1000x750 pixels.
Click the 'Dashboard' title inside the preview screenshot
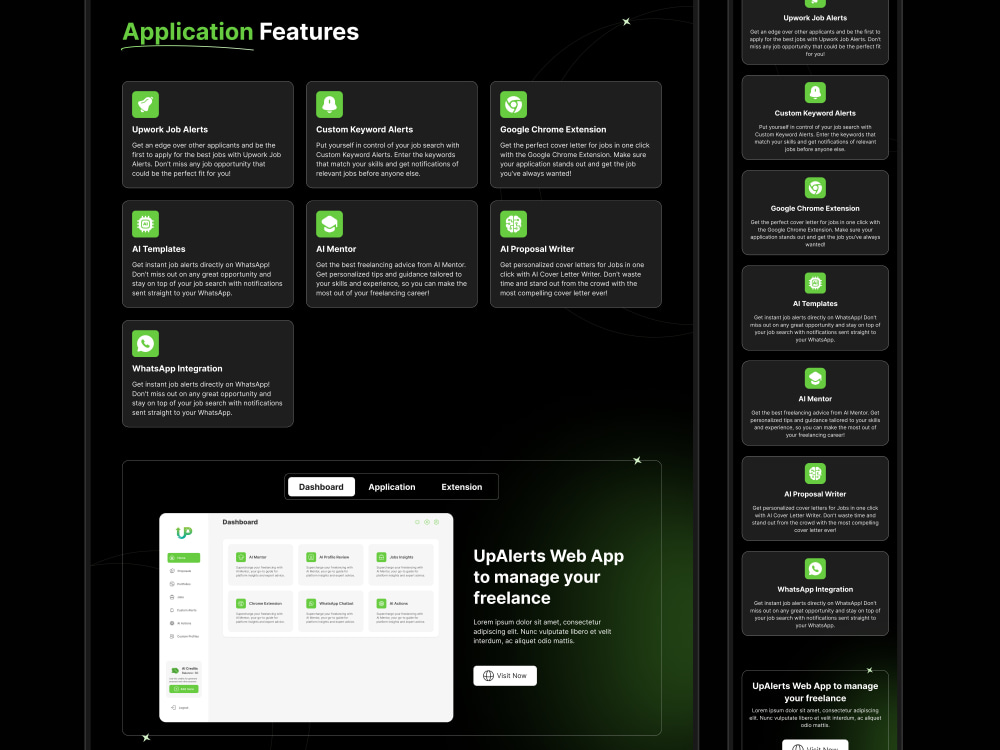[240, 522]
